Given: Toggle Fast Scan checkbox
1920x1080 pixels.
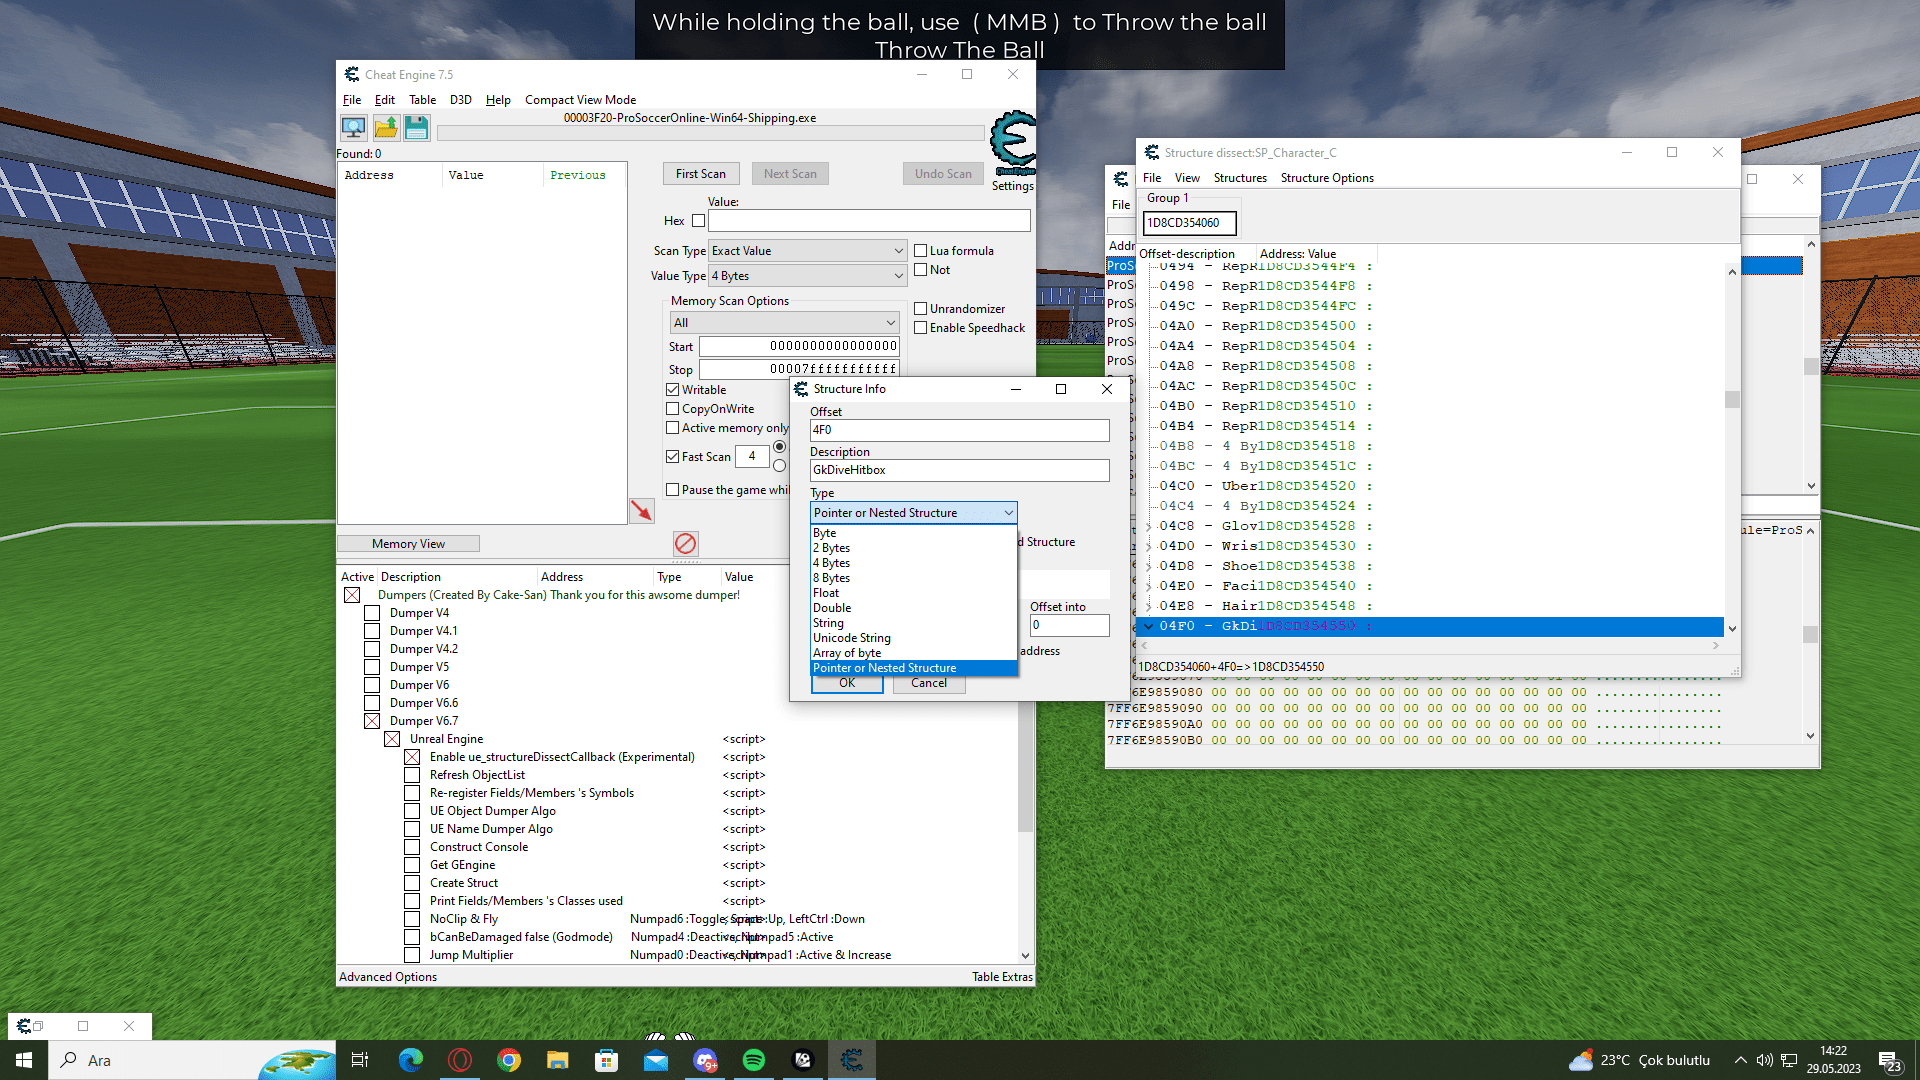Looking at the screenshot, I should [x=673, y=457].
